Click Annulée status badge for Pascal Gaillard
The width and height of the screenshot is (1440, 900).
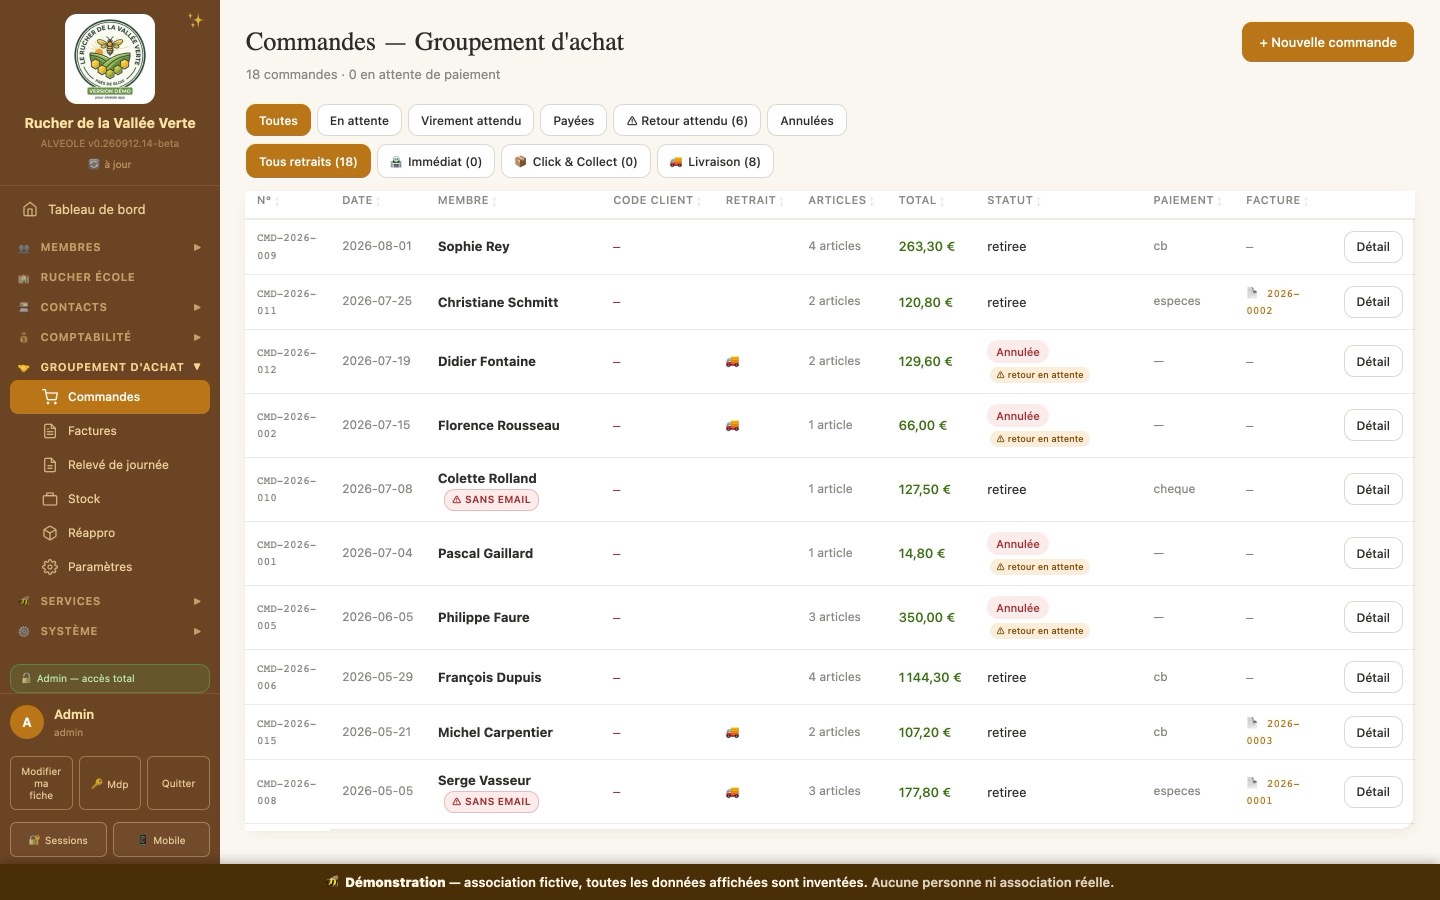click(1018, 544)
